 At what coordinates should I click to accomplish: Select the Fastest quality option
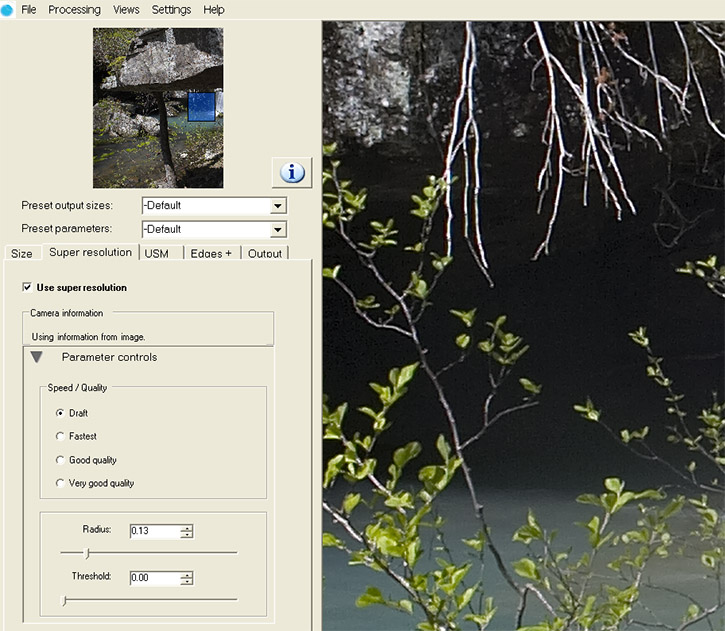coord(60,436)
